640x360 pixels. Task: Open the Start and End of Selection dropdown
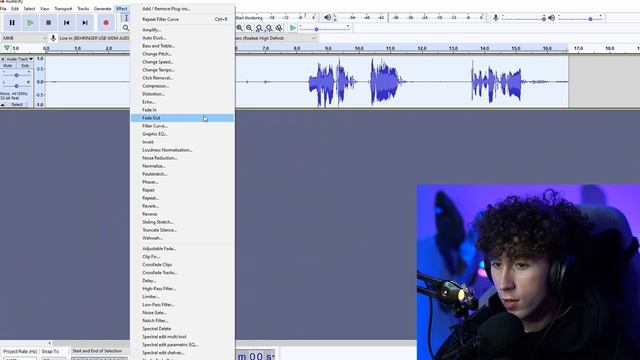[x=100, y=351]
